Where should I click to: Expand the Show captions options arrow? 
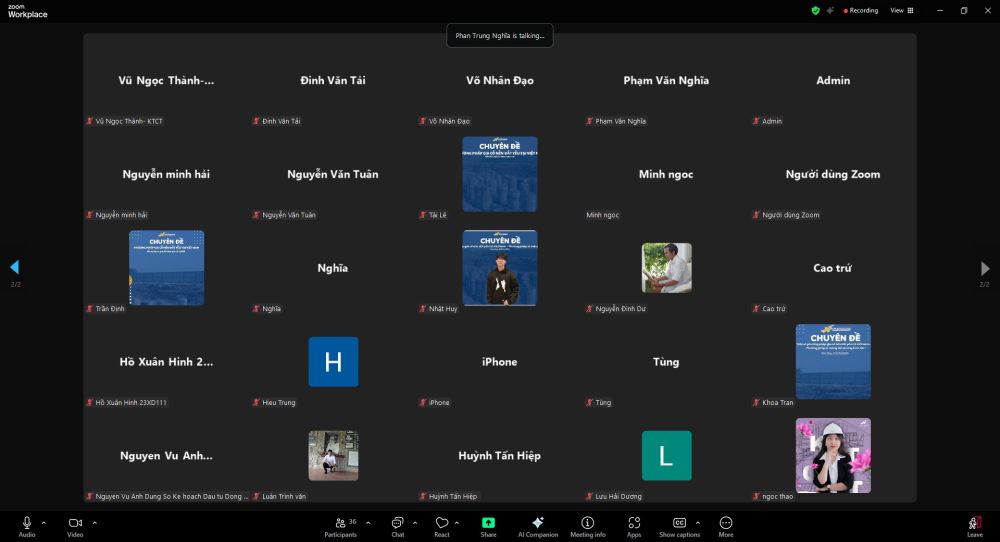tap(697, 522)
